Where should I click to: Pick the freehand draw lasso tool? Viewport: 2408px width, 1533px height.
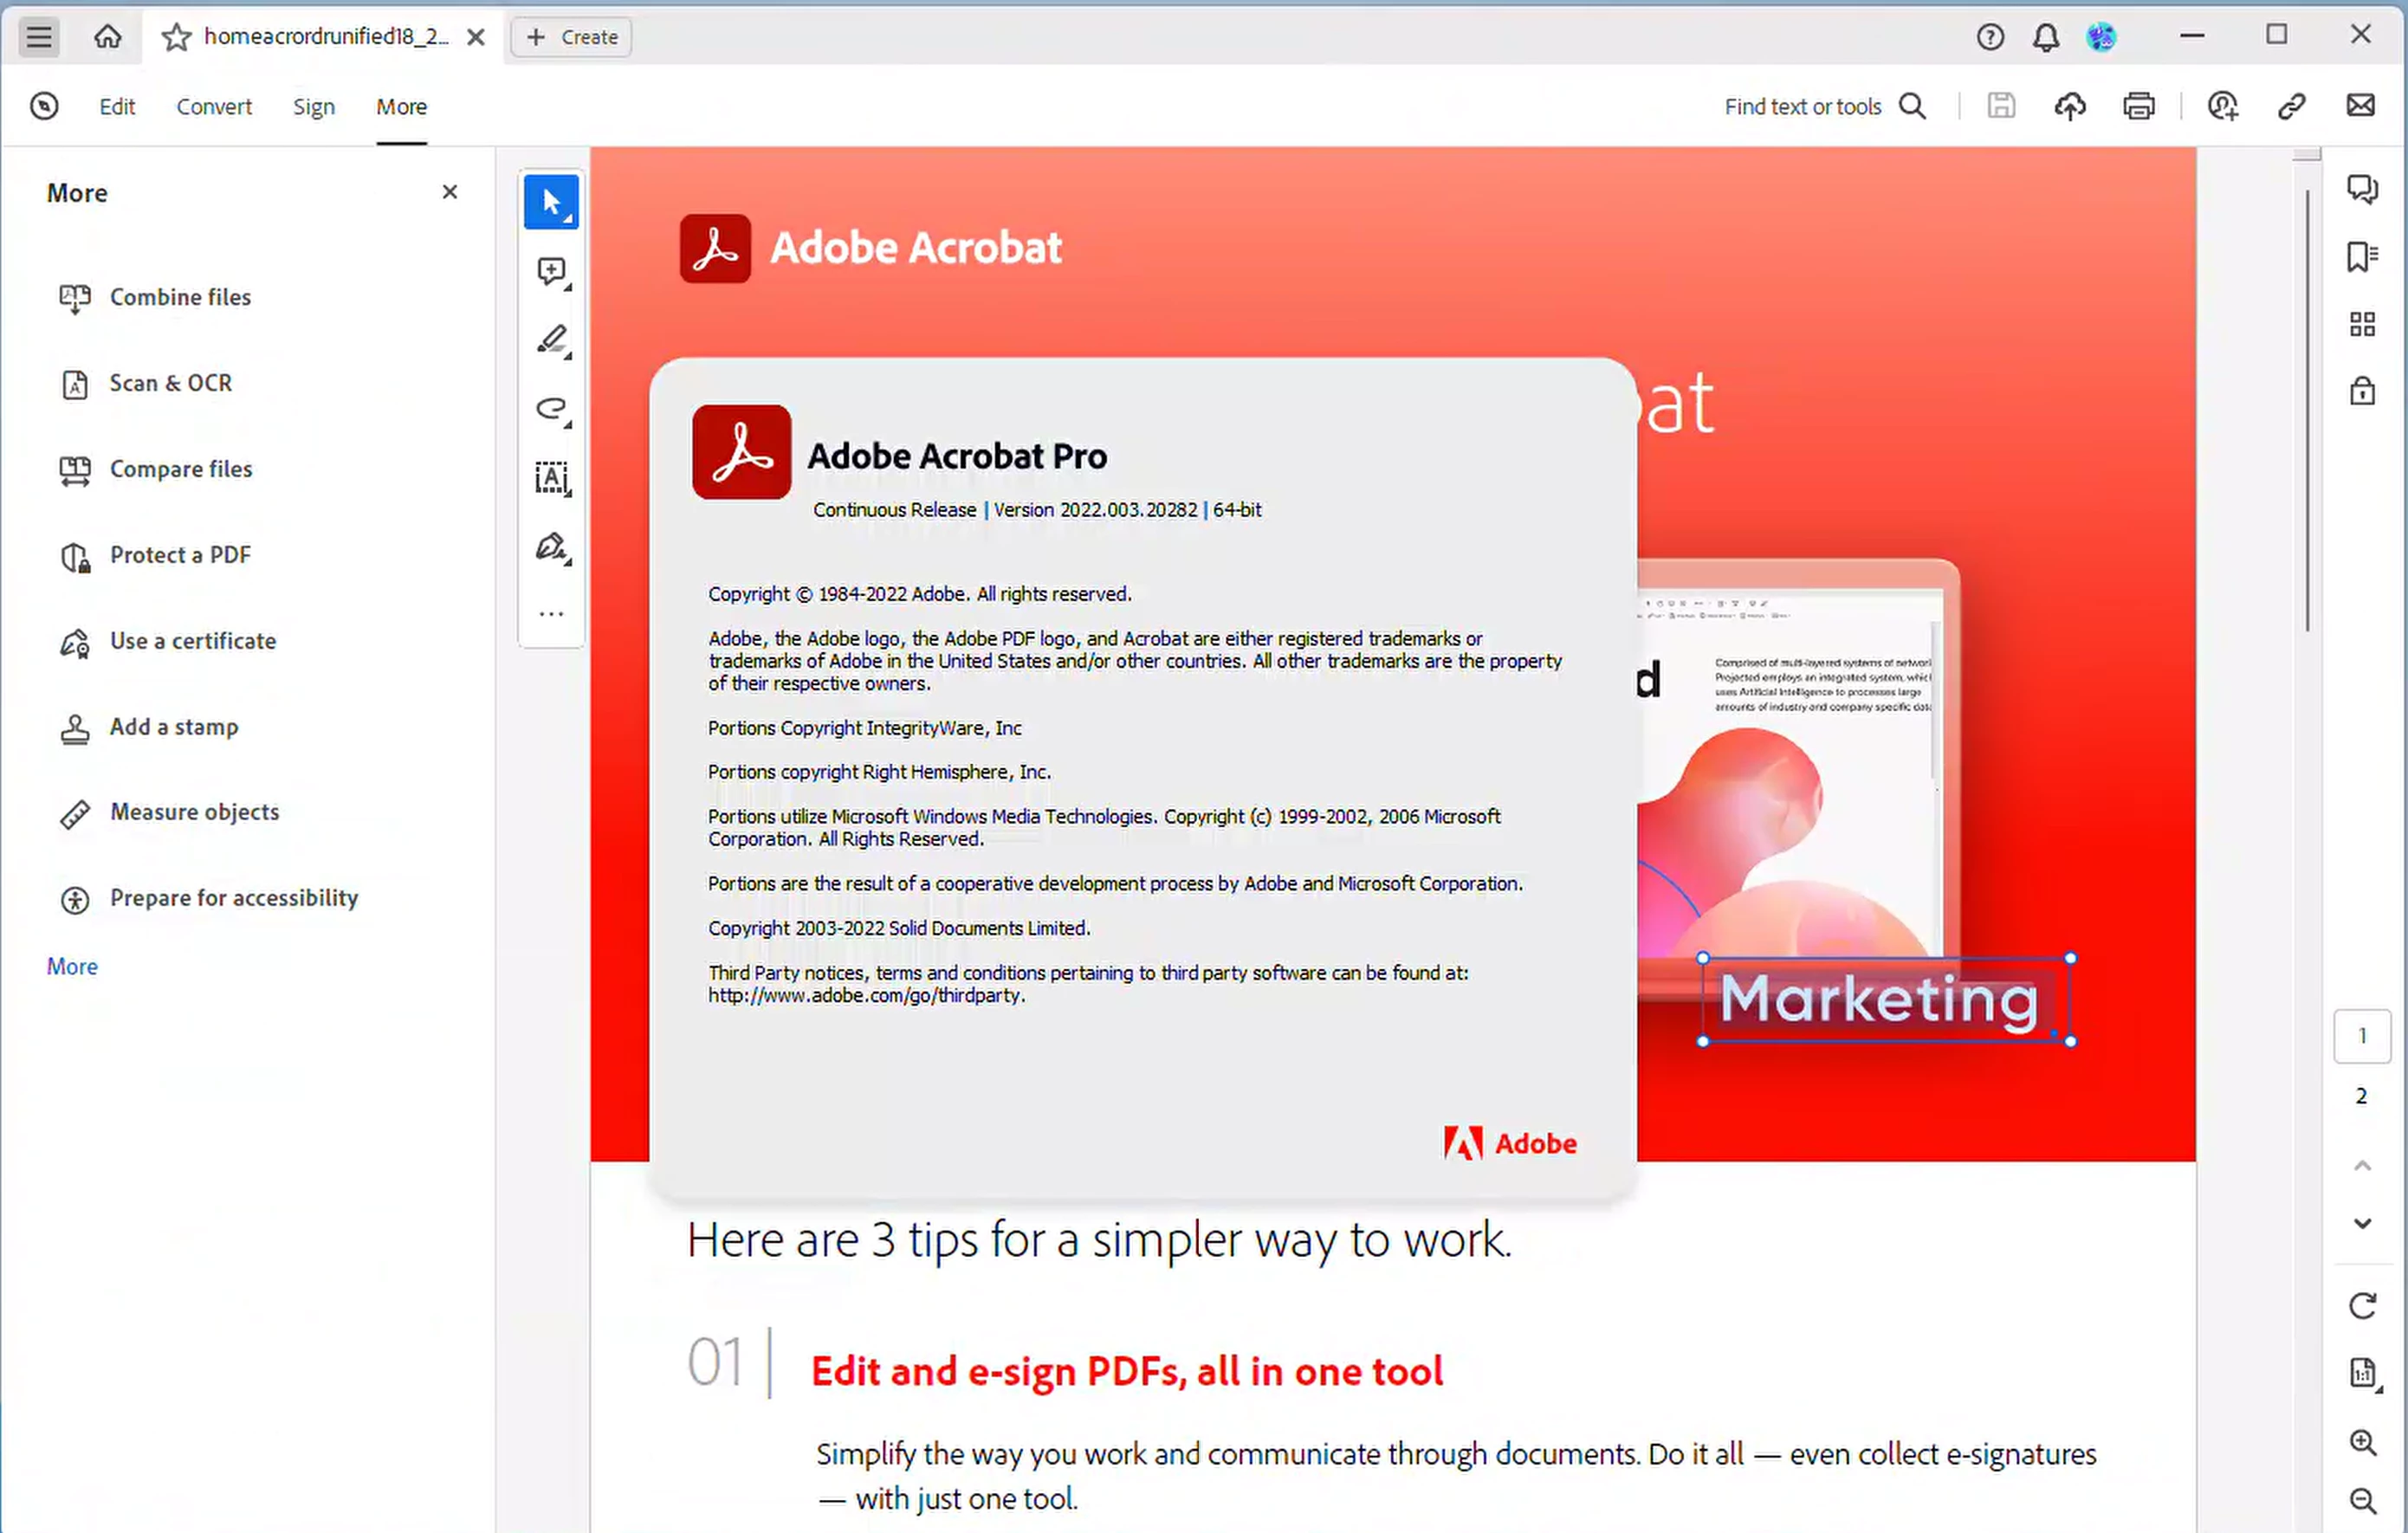[x=551, y=408]
